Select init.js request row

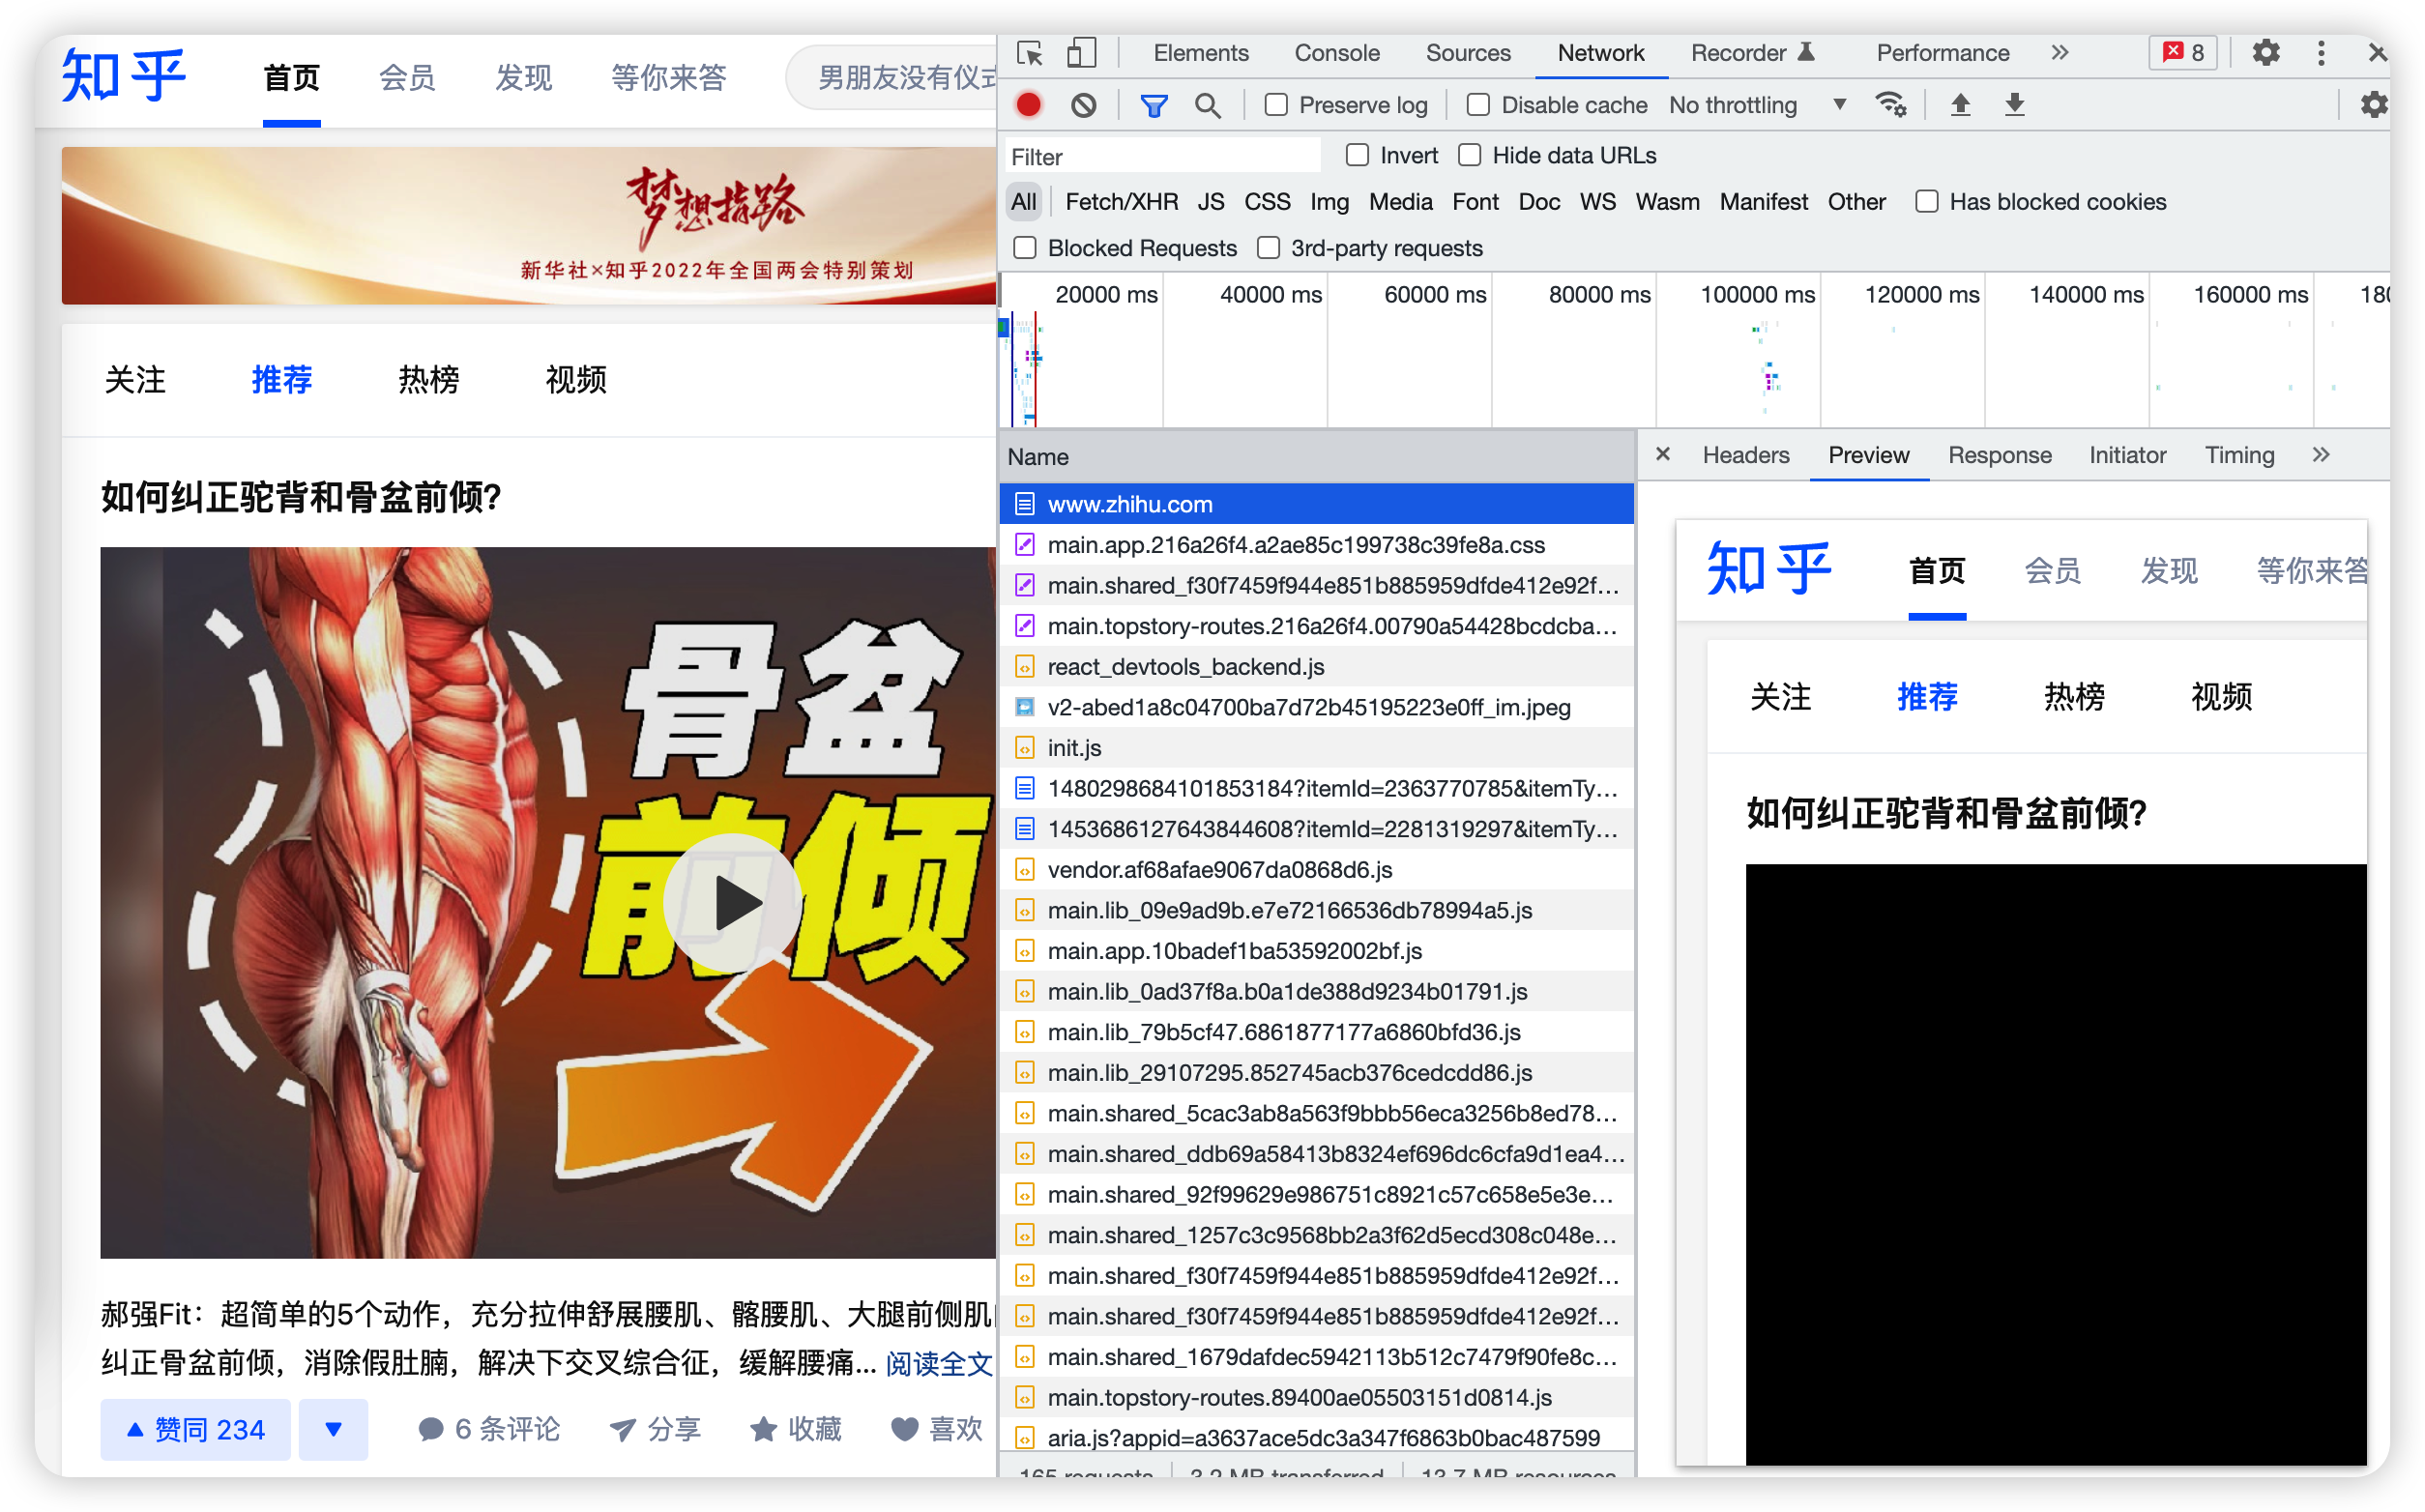click(x=1316, y=748)
